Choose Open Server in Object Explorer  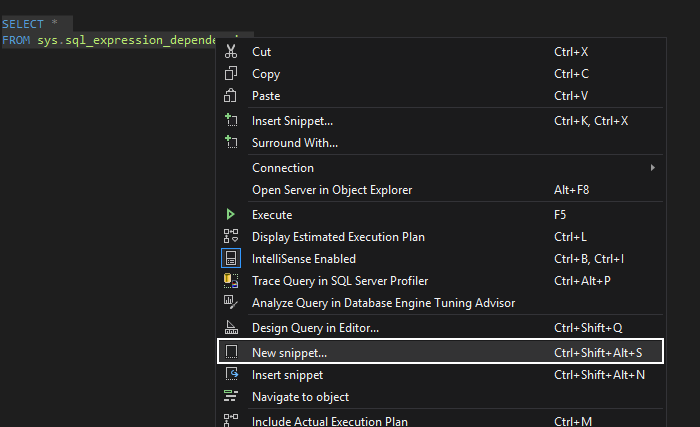(332, 190)
